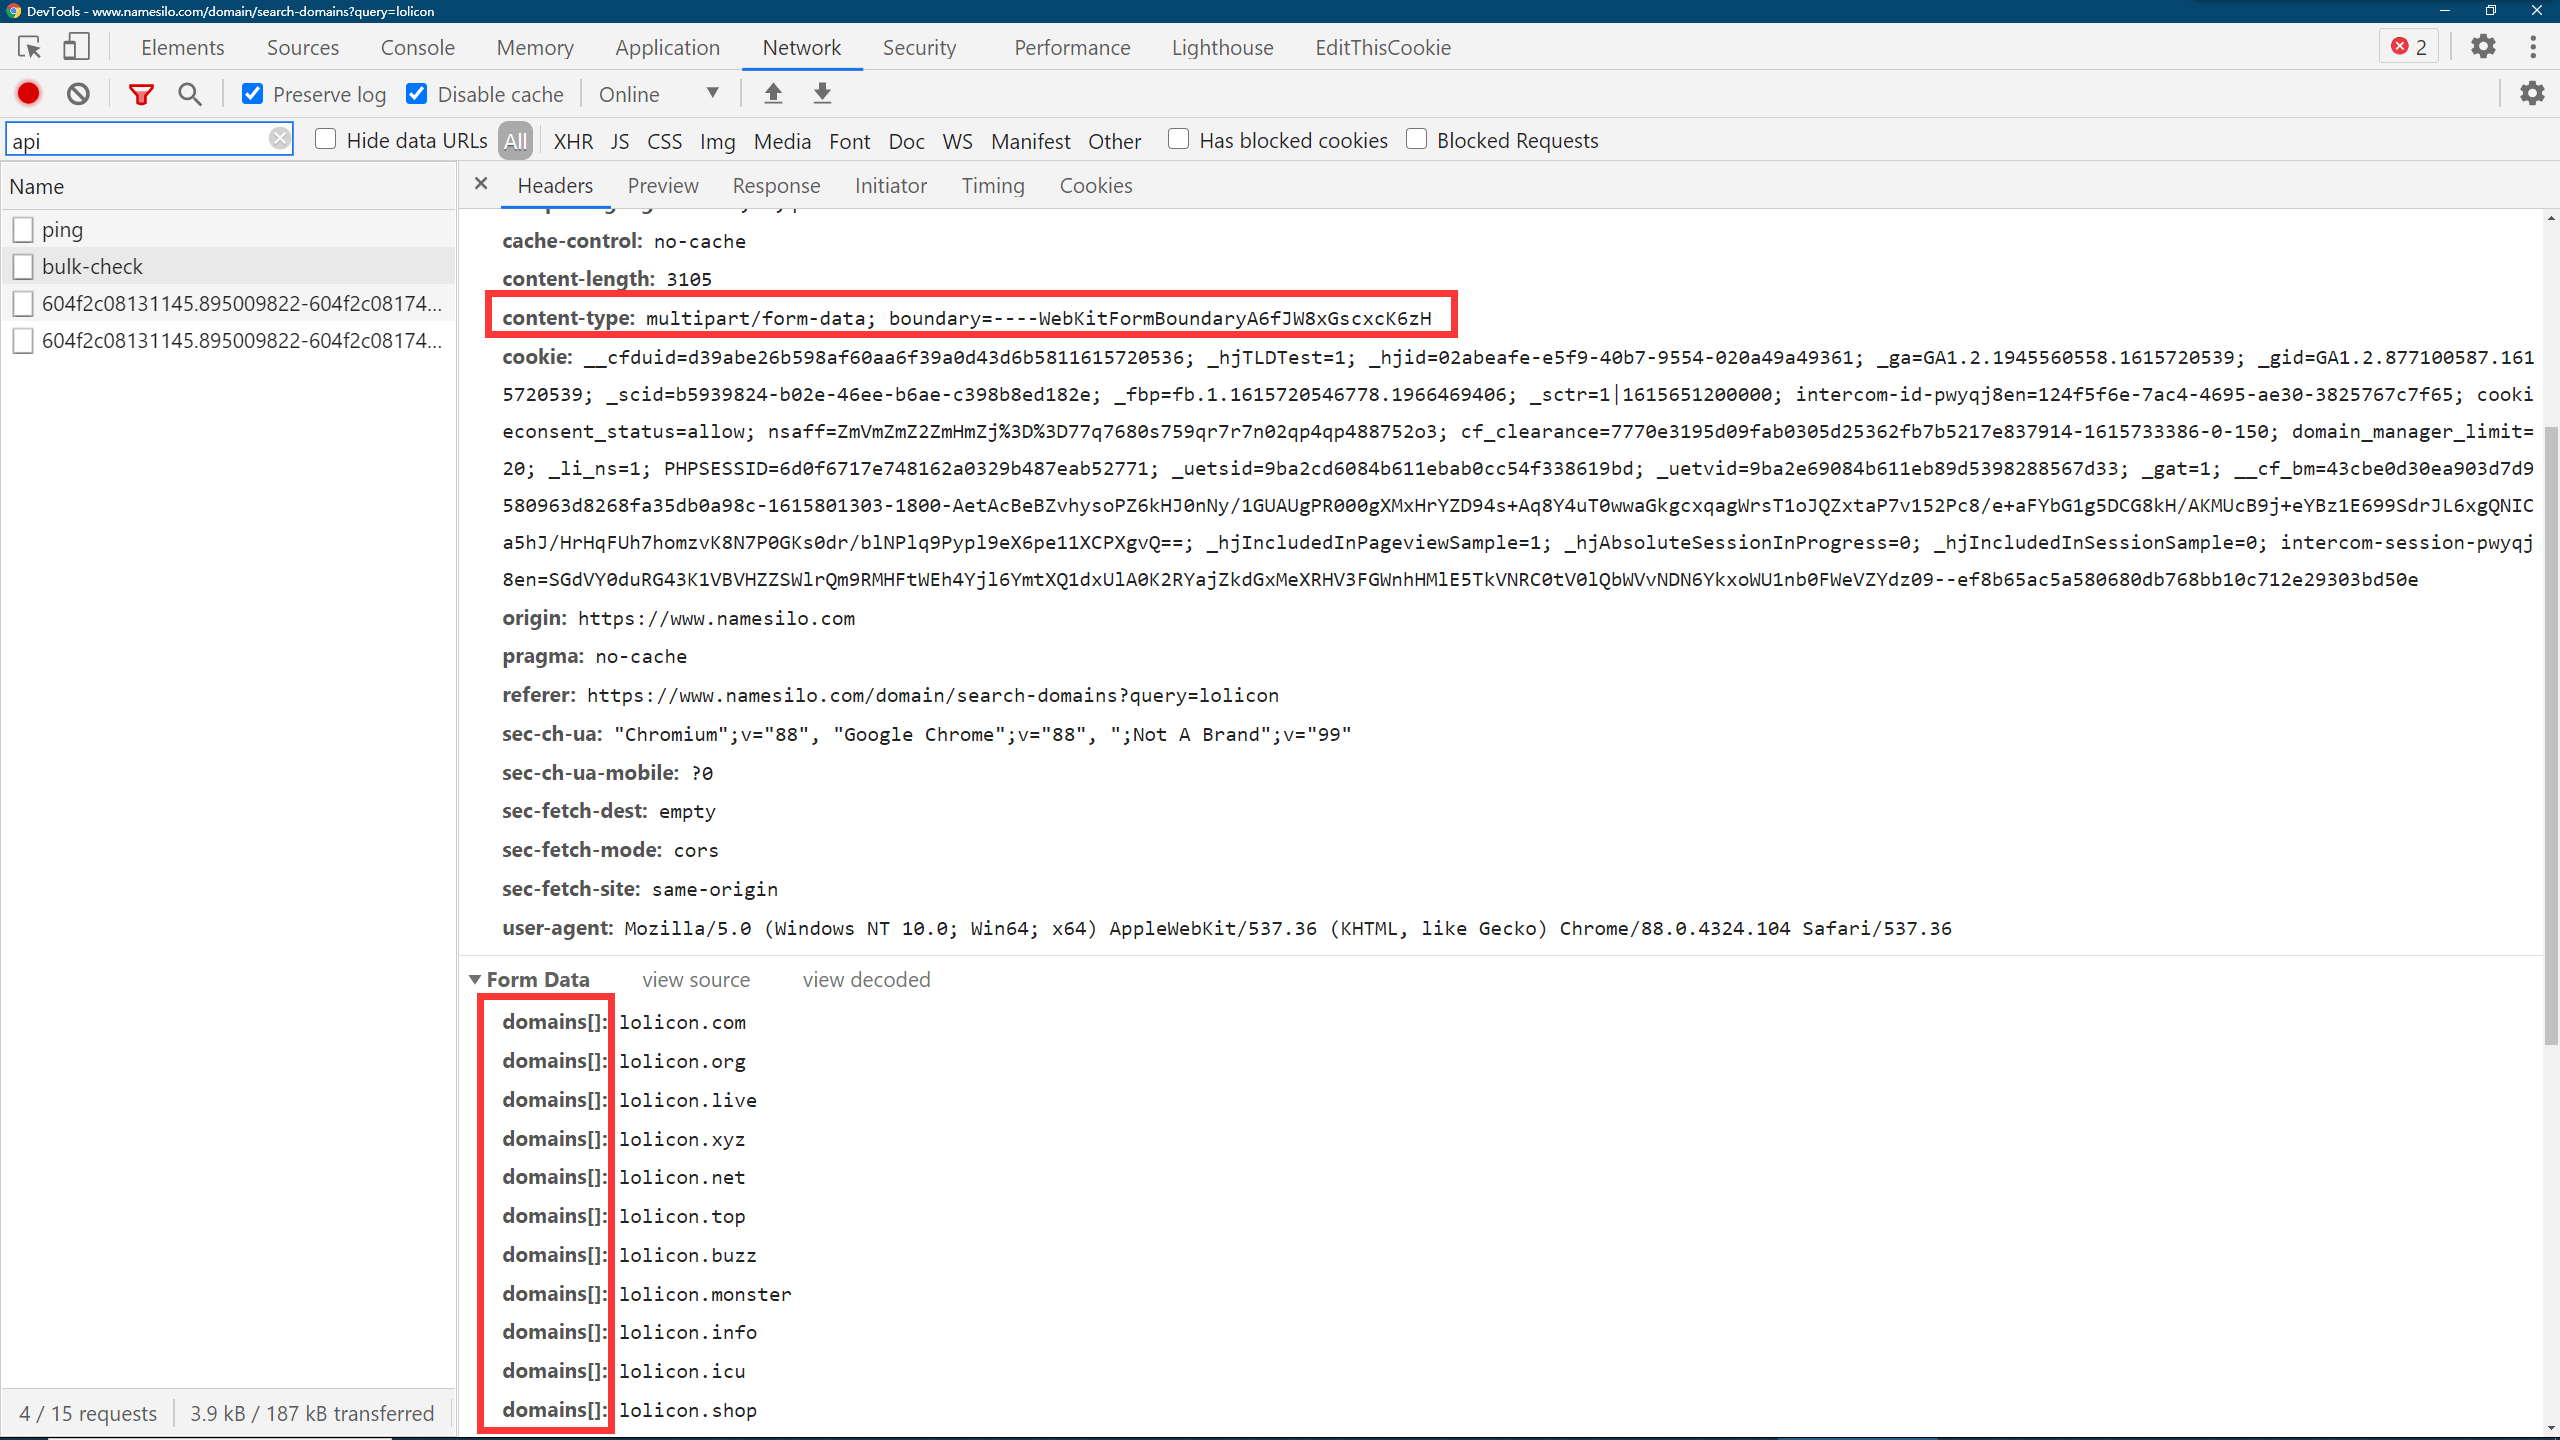This screenshot has height=1440, width=2560.
Task: Click the export HAR download arrow
Action: pos(822,94)
